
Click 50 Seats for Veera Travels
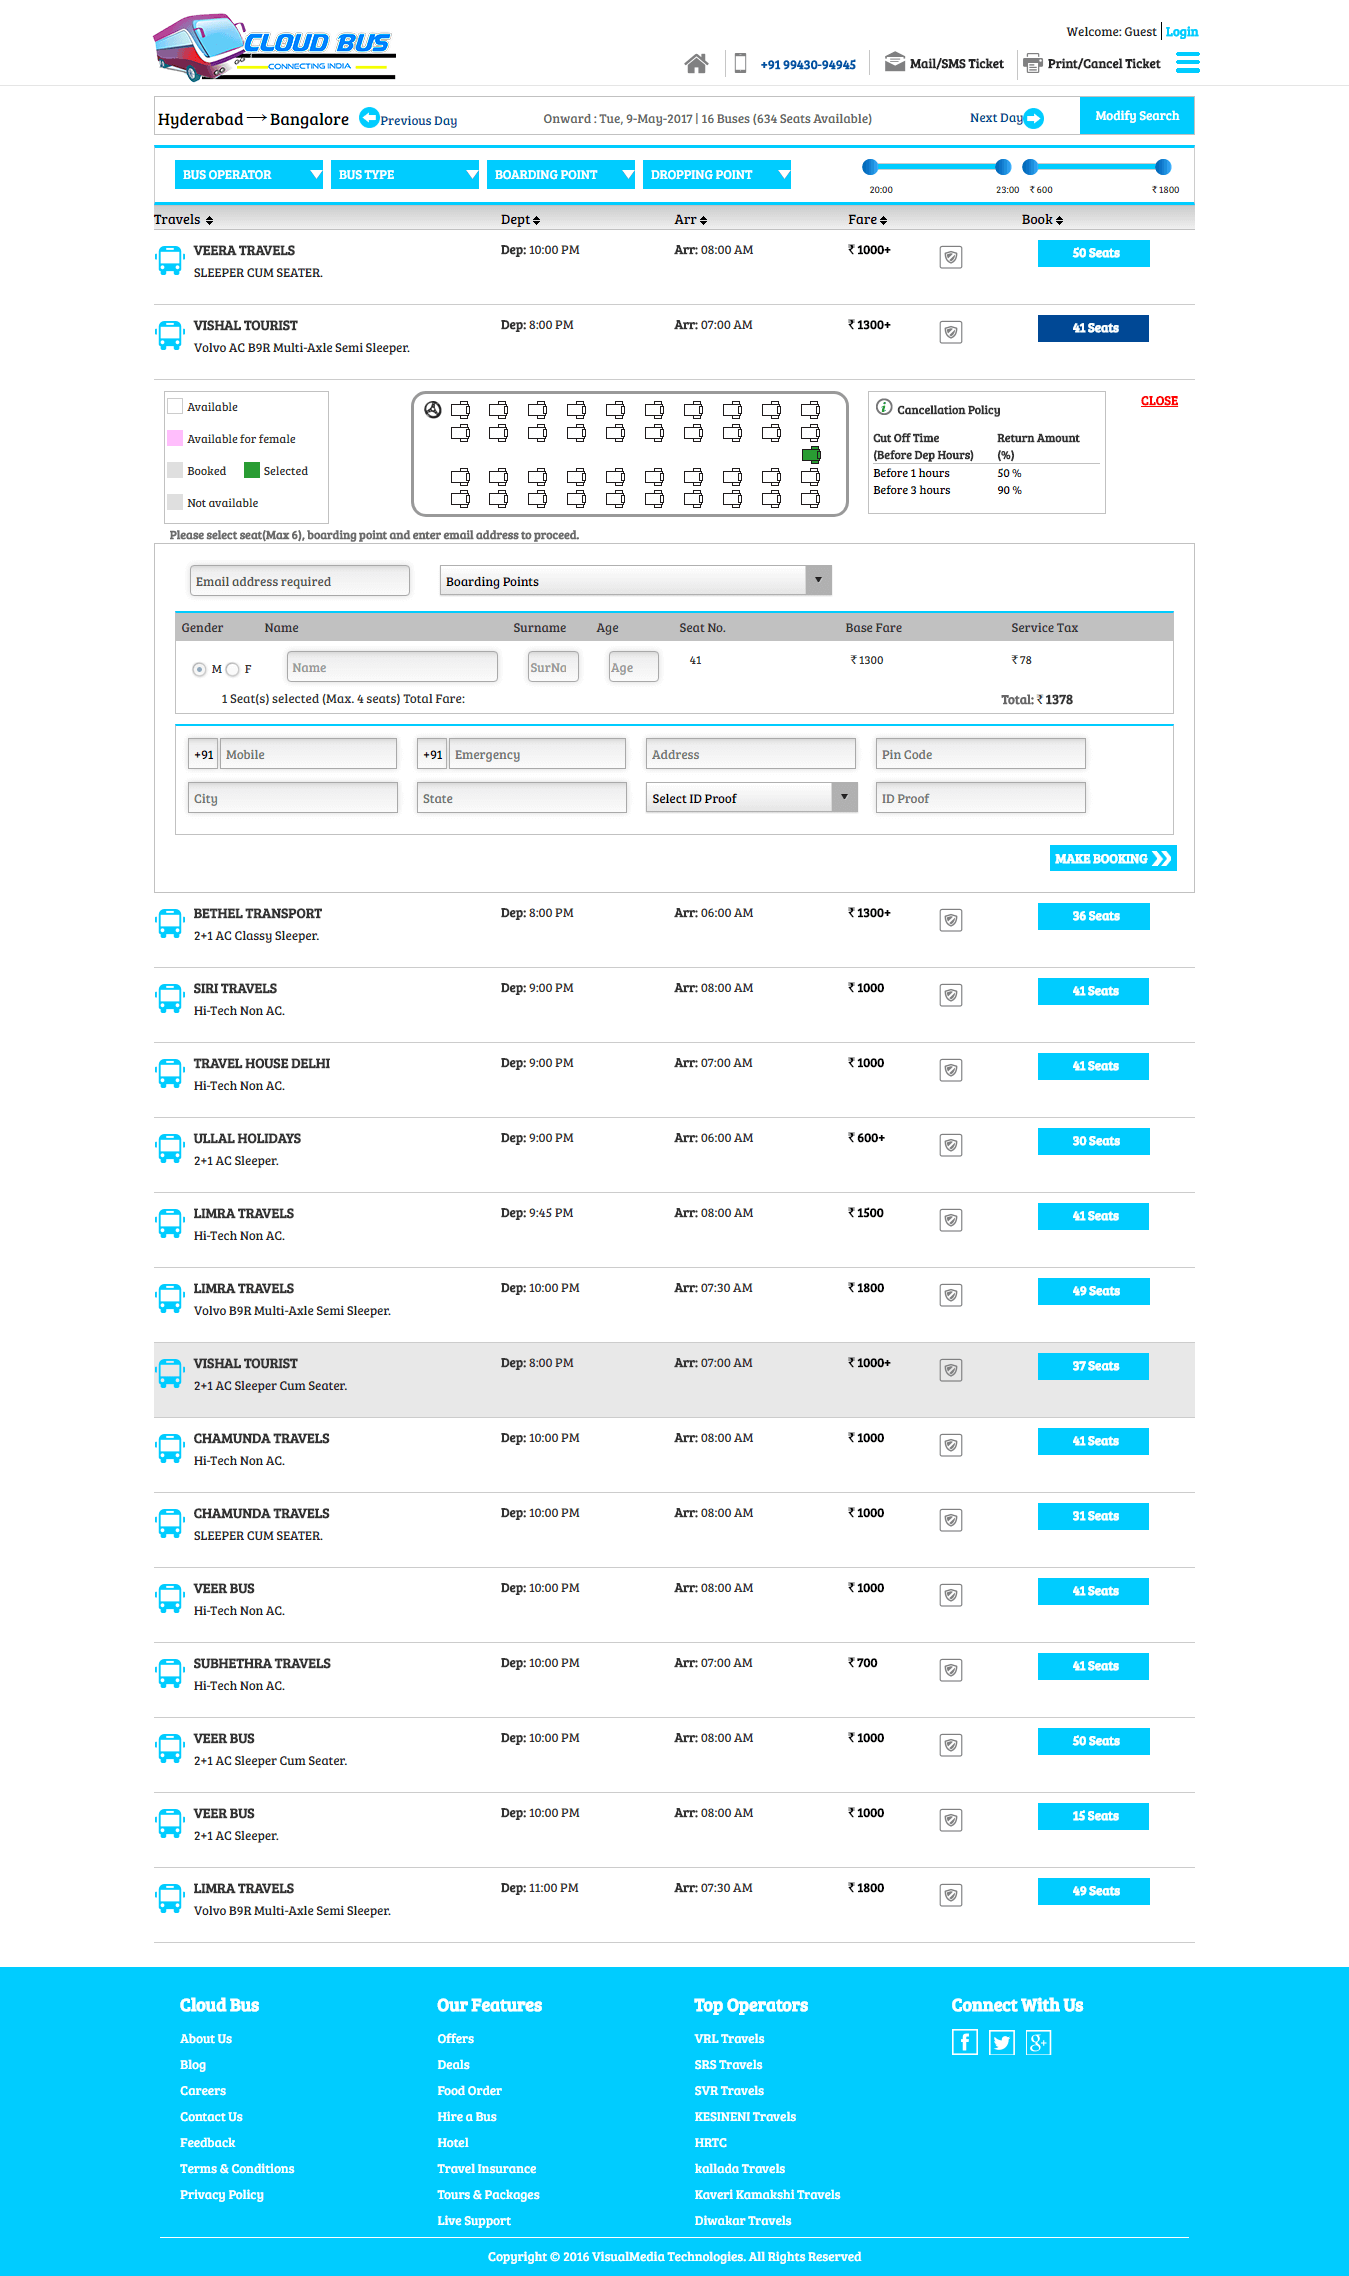click(x=1094, y=253)
